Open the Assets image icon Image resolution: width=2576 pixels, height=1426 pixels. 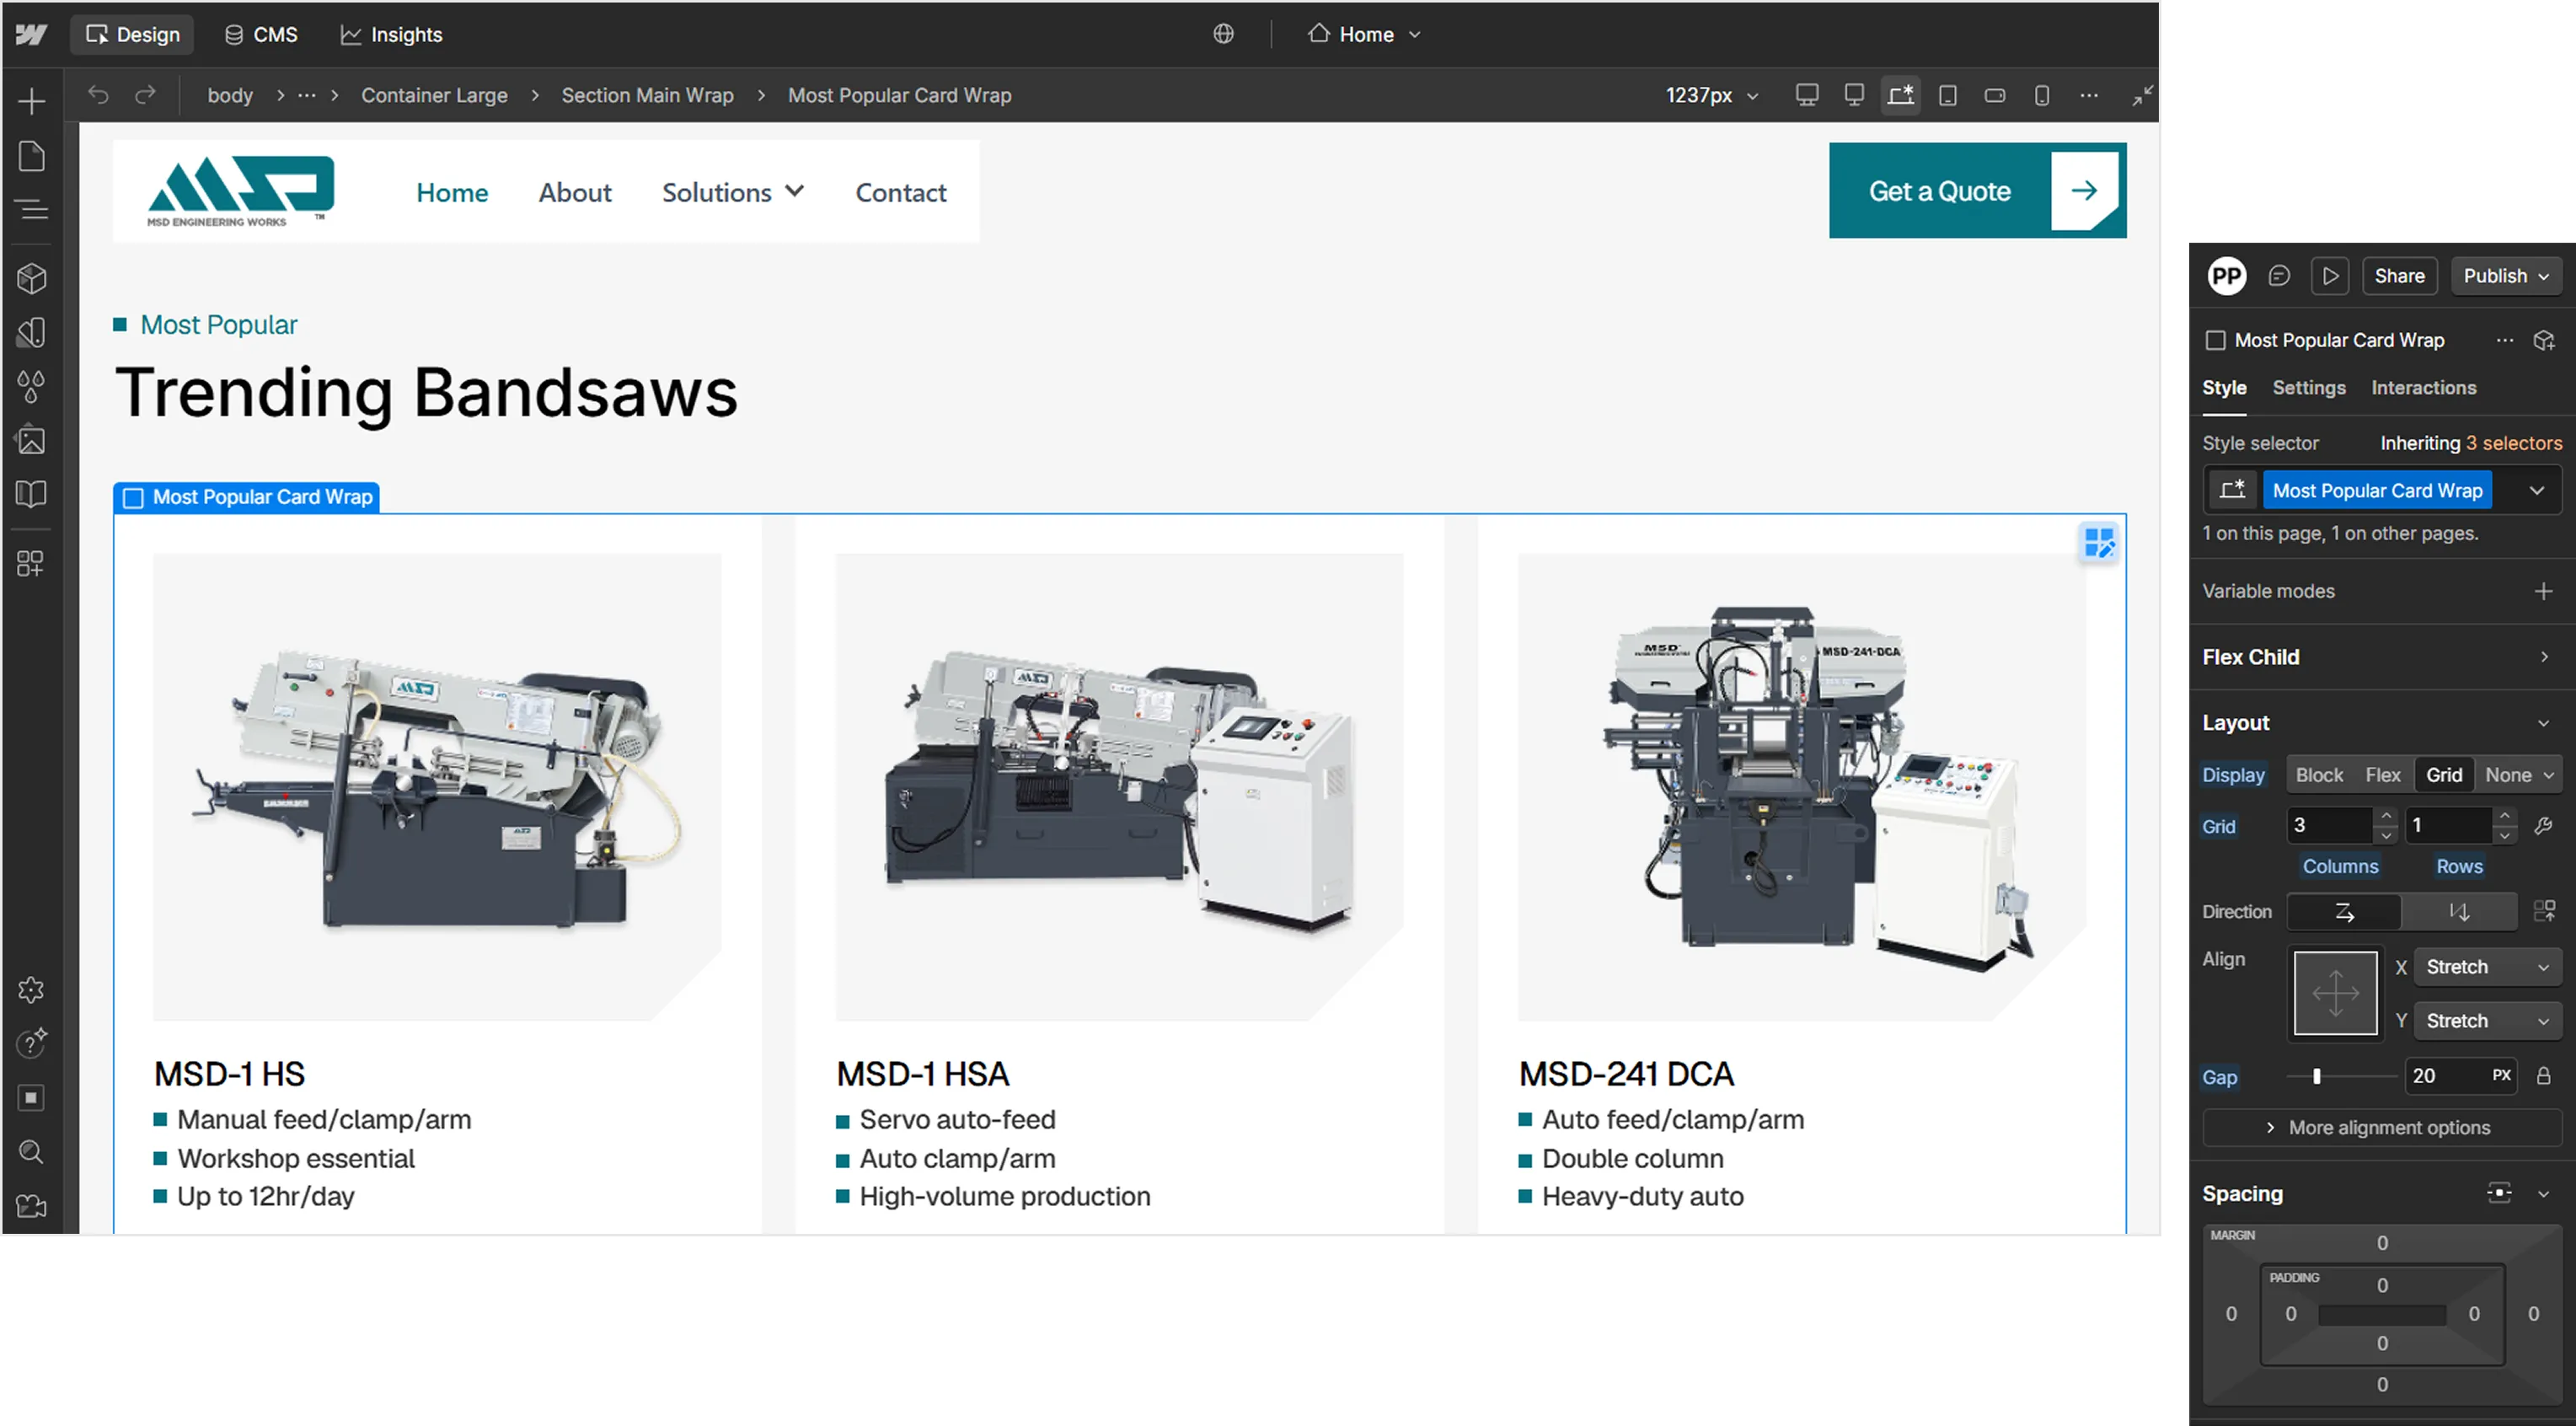tap(31, 440)
